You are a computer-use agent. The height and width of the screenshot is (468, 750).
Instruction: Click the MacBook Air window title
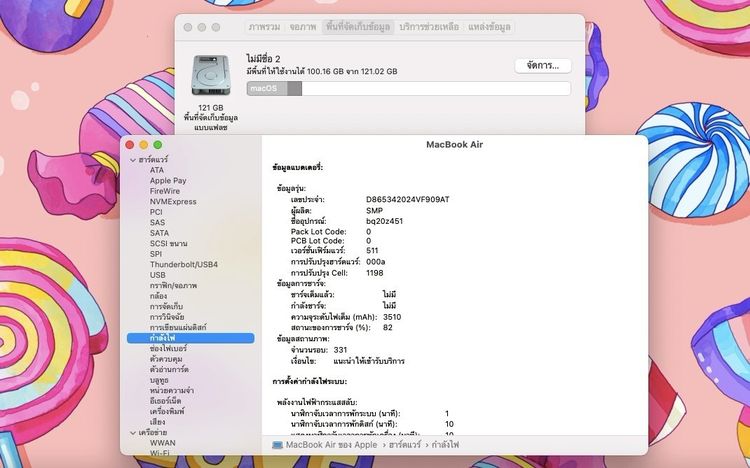pos(454,145)
